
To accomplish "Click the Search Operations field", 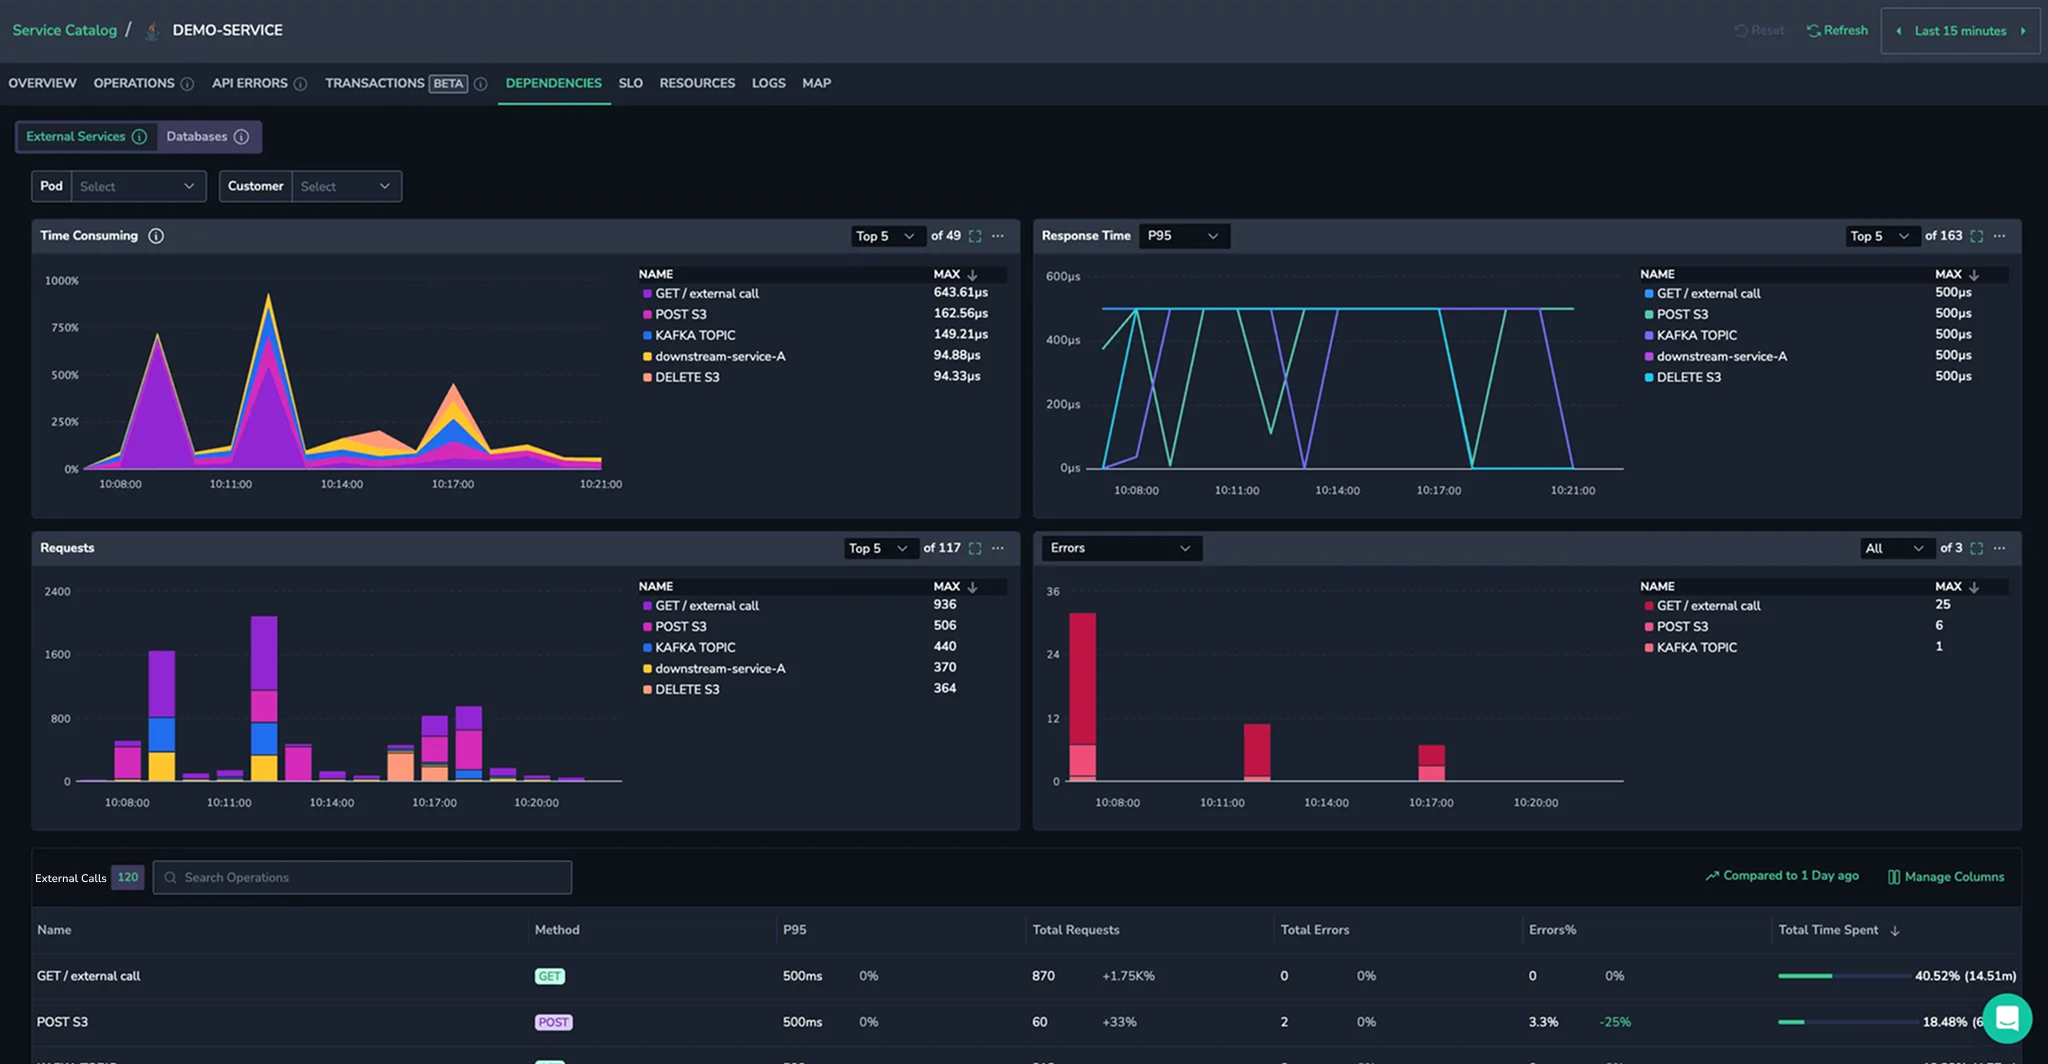I will pos(362,877).
